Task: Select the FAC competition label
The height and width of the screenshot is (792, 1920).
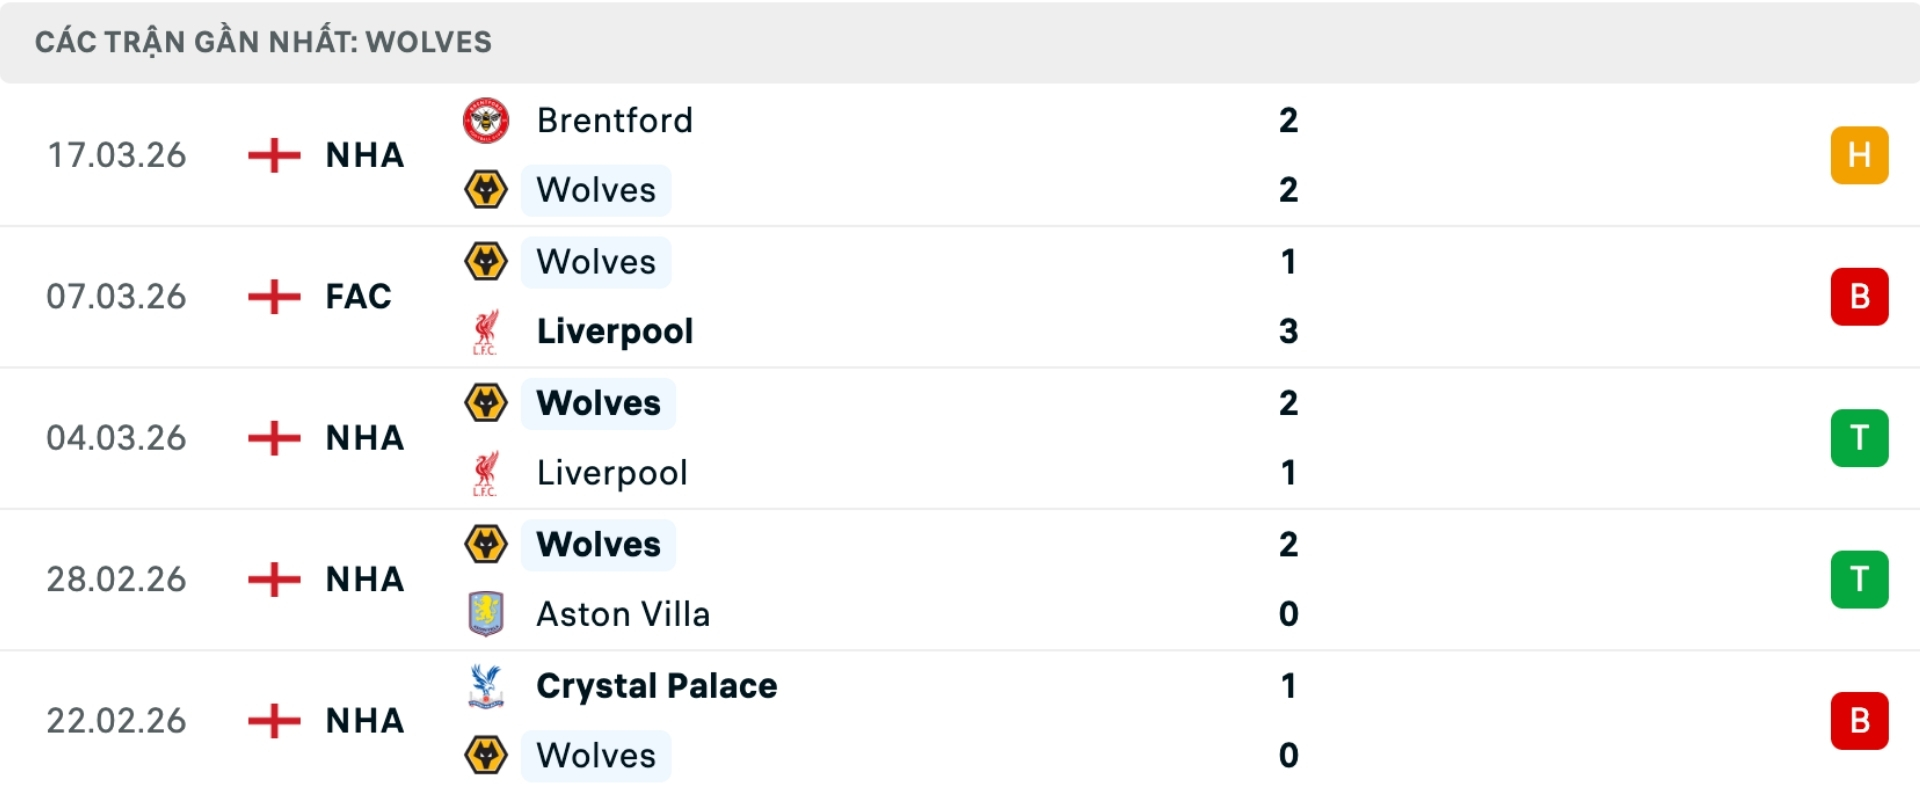Action: coord(358,297)
